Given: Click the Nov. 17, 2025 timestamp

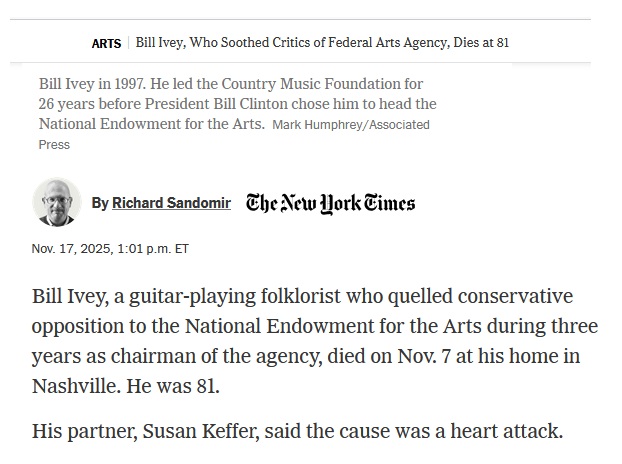Looking at the screenshot, I should coord(110,249).
